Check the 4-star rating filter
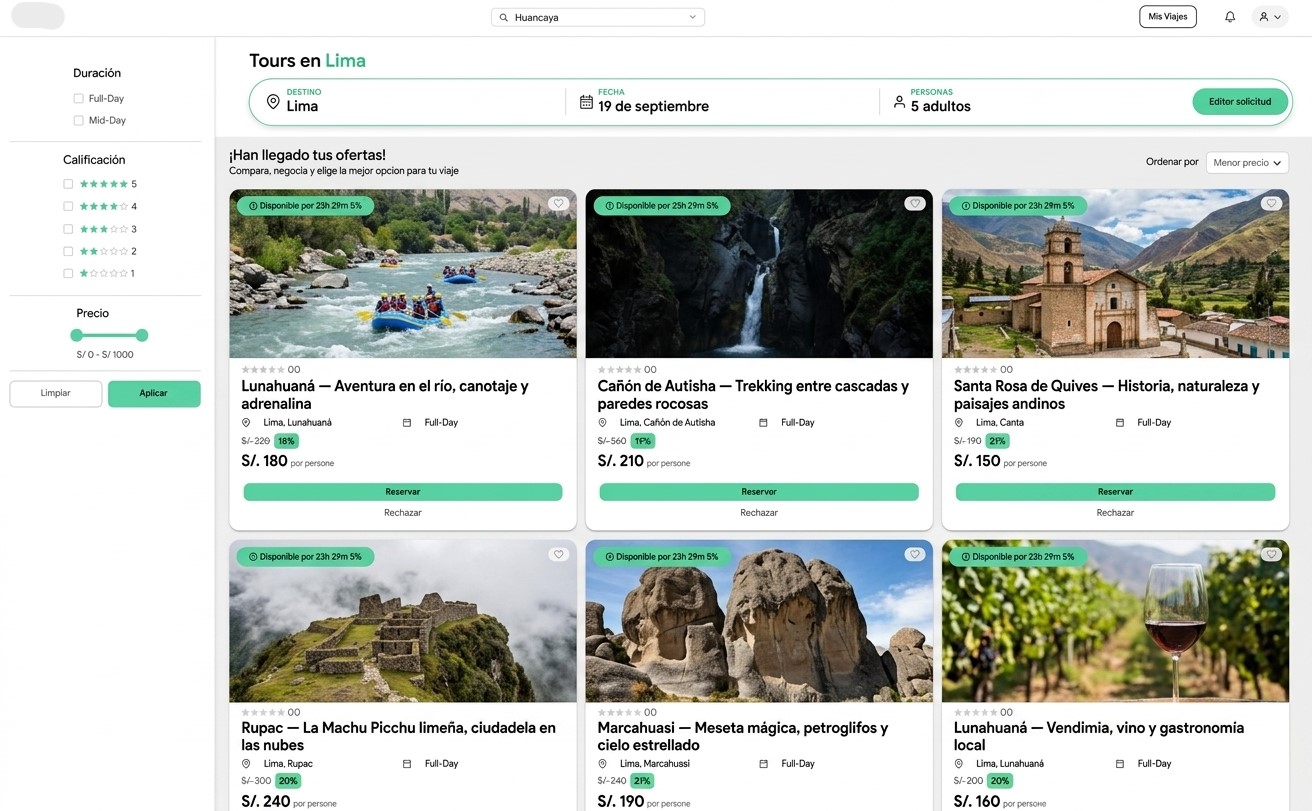The width and height of the screenshot is (1312, 811). [x=68, y=207]
